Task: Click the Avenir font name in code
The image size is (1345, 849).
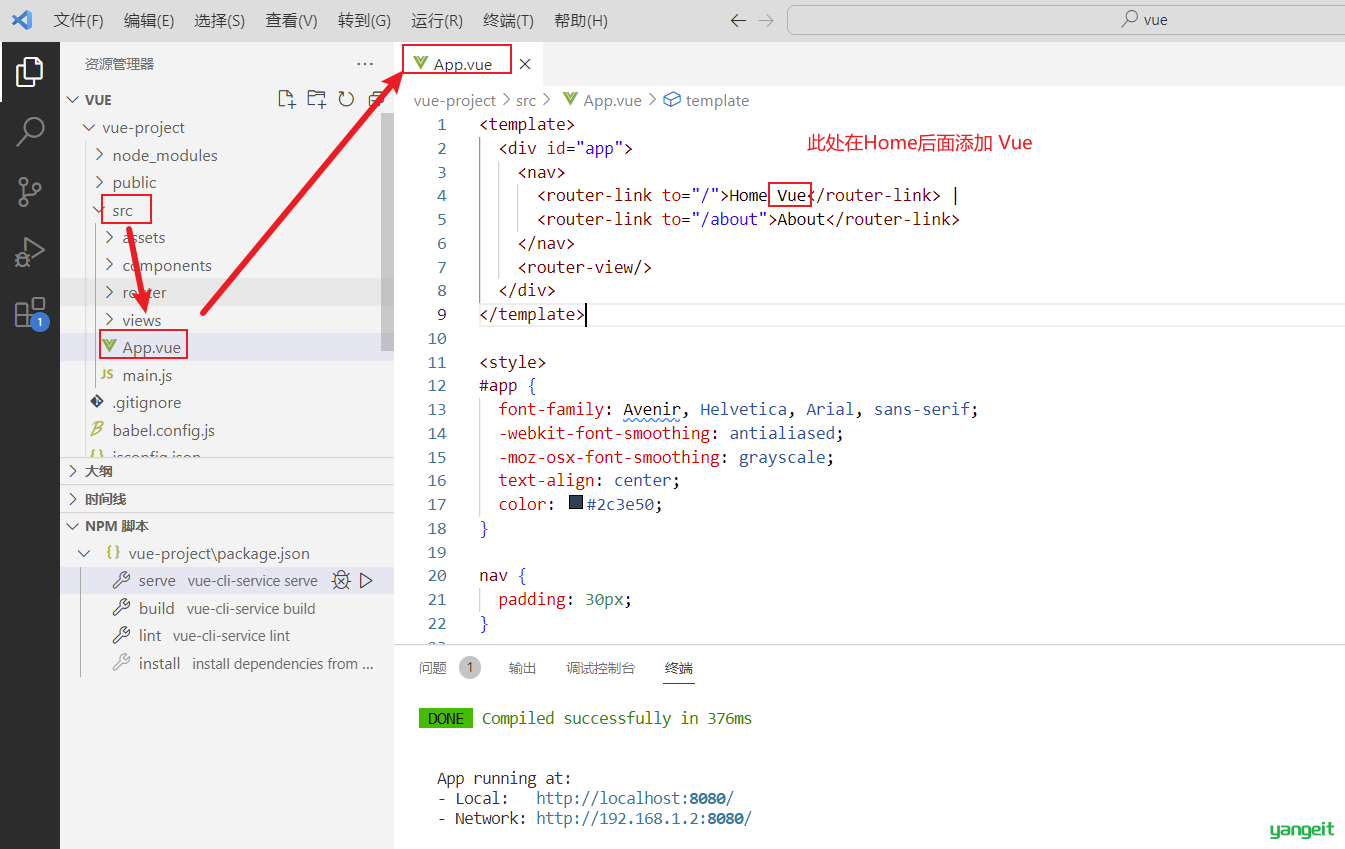Action: pyautogui.click(x=651, y=409)
